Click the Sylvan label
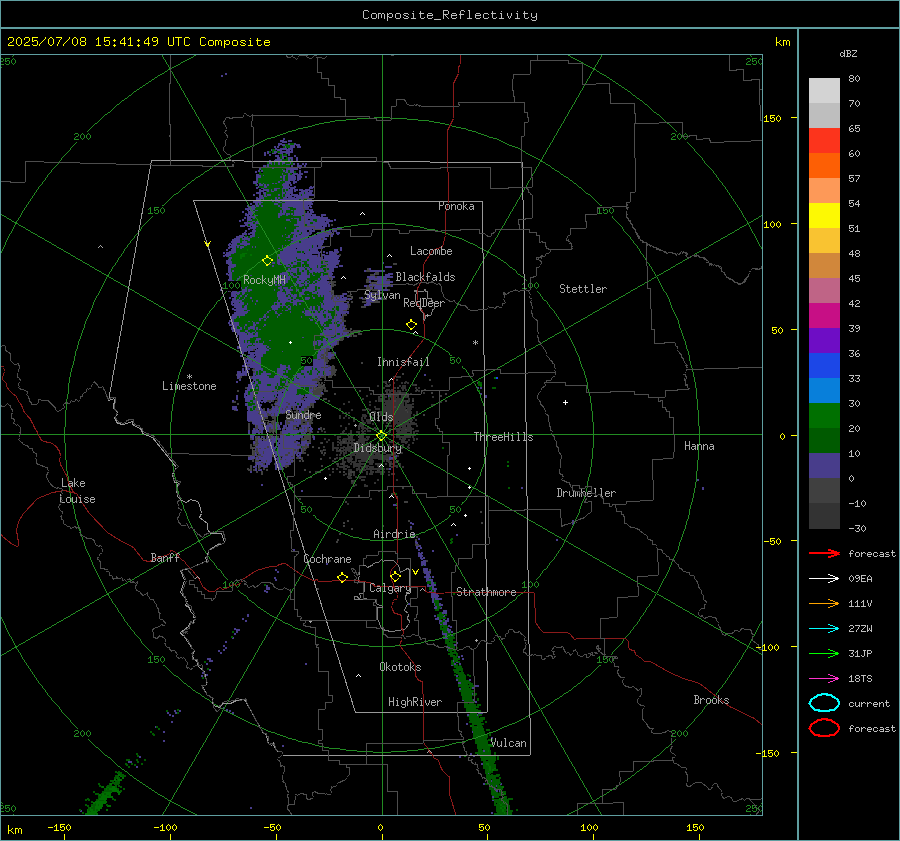The image size is (900, 841). coord(382,295)
